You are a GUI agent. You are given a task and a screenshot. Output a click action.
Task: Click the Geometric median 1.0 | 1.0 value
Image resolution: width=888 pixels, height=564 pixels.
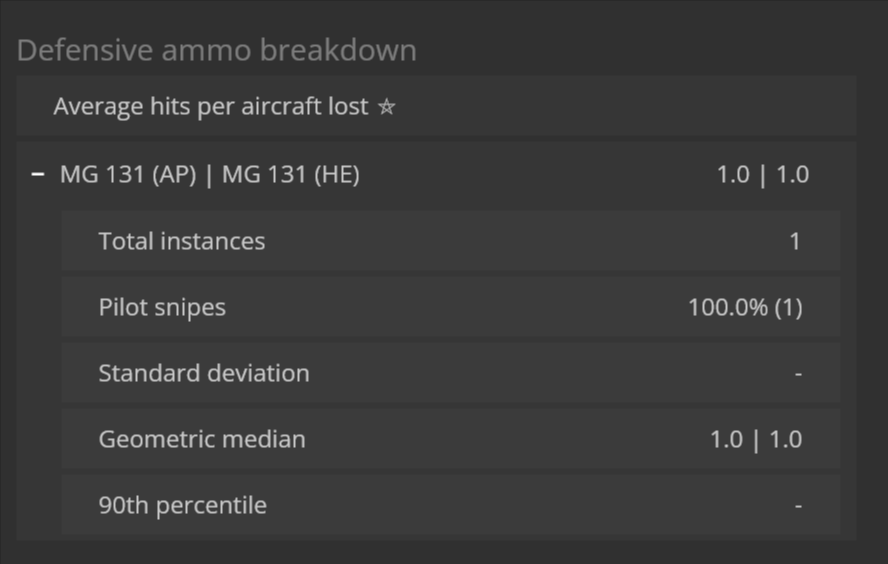(x=756, y=439)
